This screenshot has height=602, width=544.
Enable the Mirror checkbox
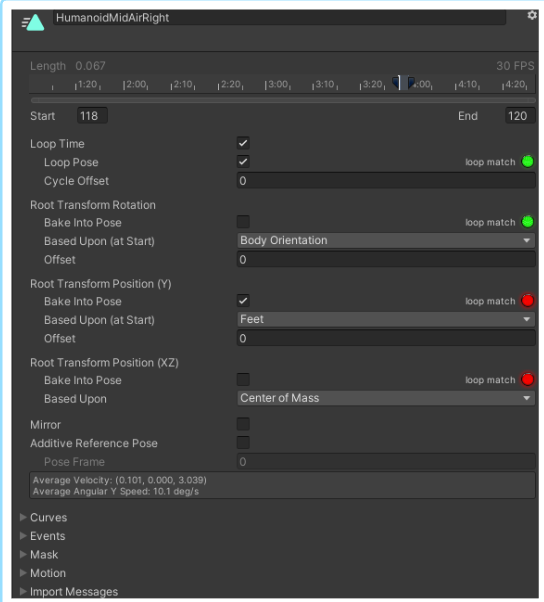click(x=243, y=424)
